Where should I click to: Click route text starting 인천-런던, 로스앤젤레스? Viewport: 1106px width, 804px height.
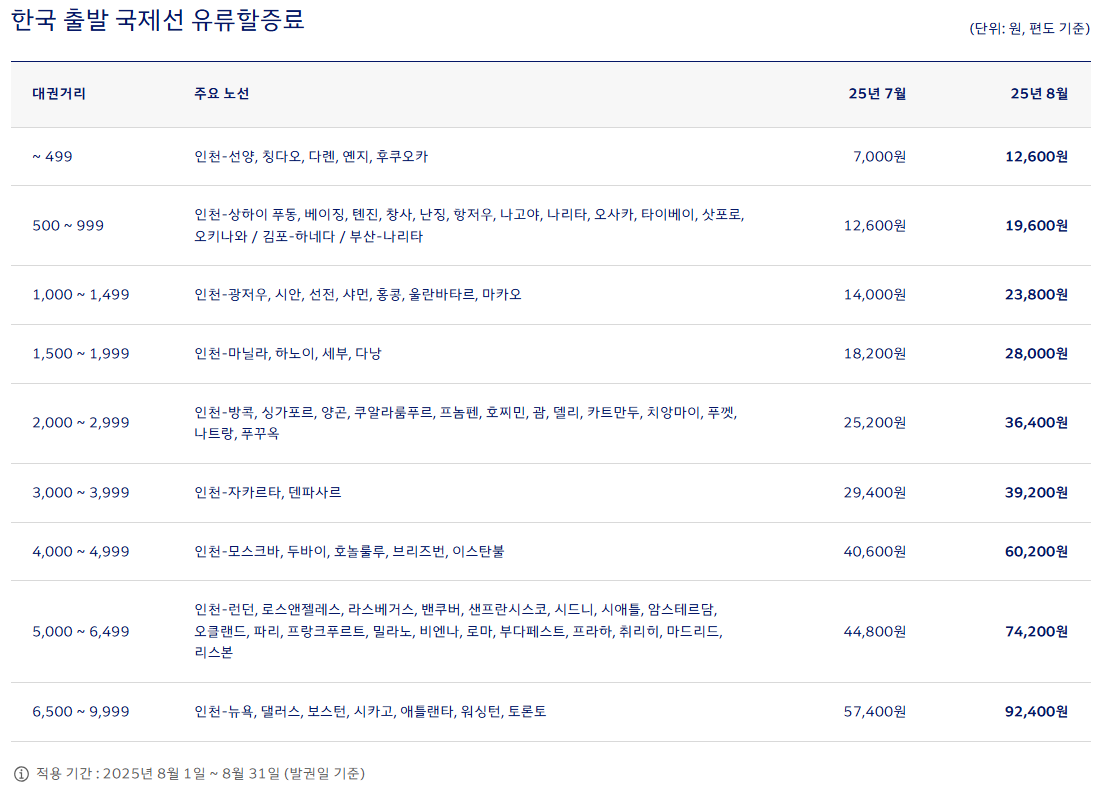(x=458, y=631)
